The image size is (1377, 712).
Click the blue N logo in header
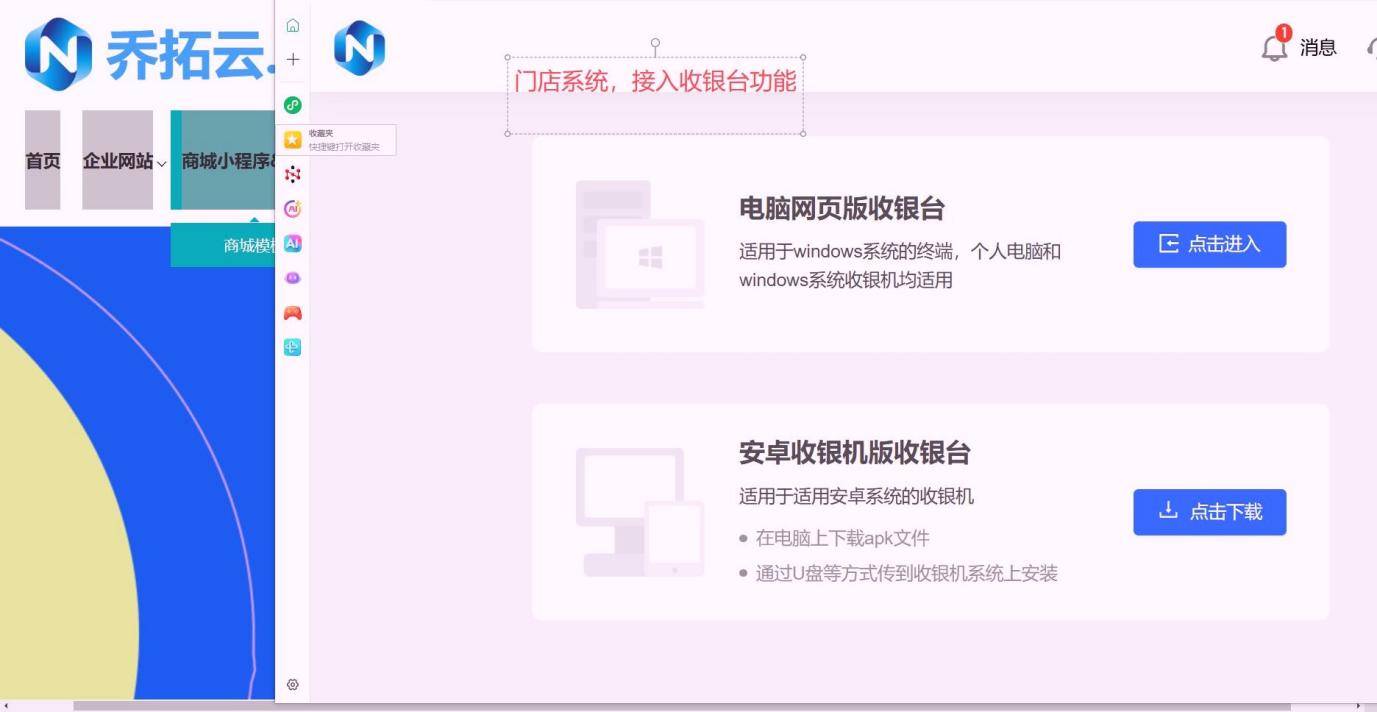pos(359,48)
